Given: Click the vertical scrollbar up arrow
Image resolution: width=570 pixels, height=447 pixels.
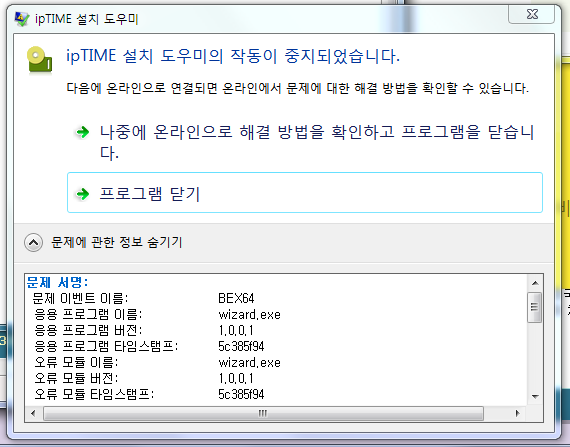Looking at the screenshot, I should point(535,283).
